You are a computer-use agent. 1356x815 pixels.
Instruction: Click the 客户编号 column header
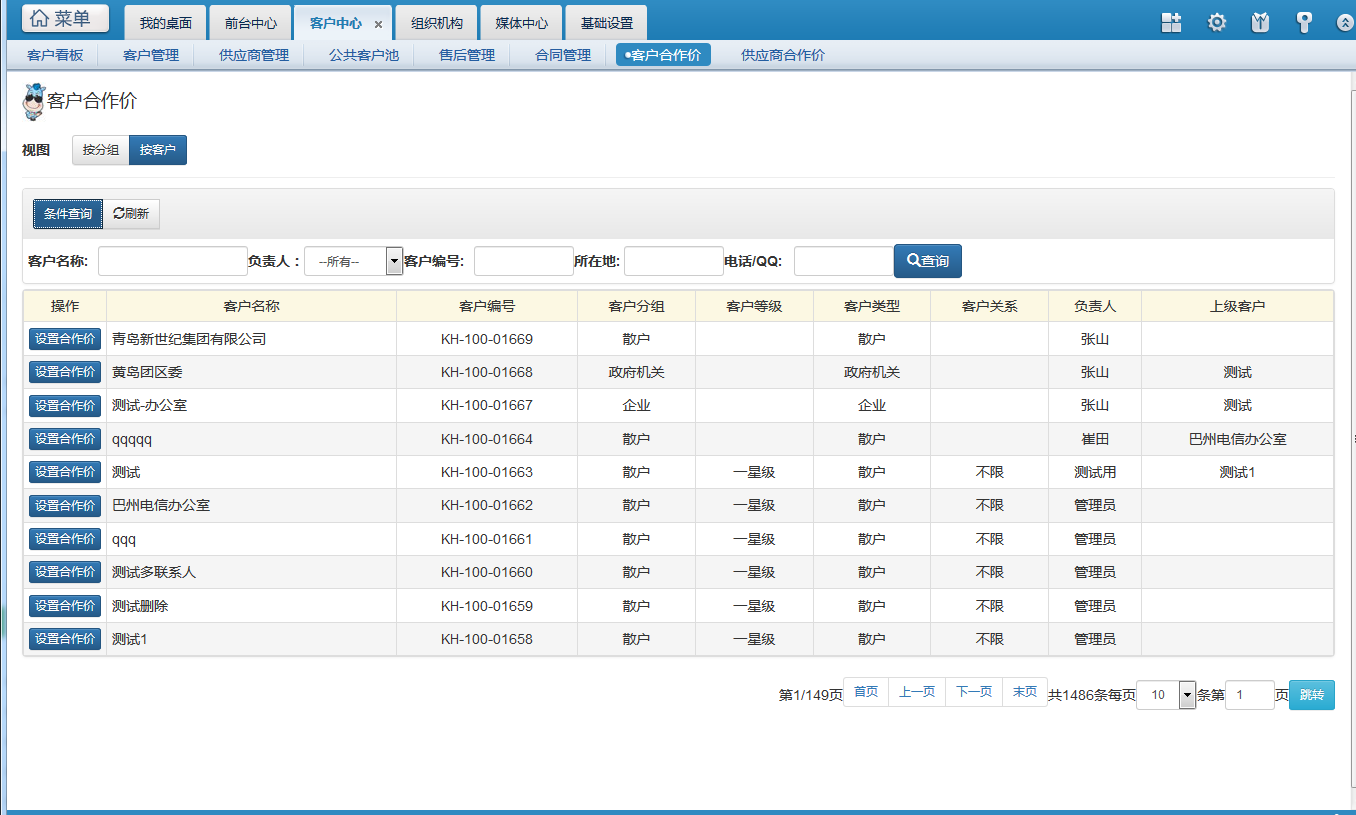[487, 306]
